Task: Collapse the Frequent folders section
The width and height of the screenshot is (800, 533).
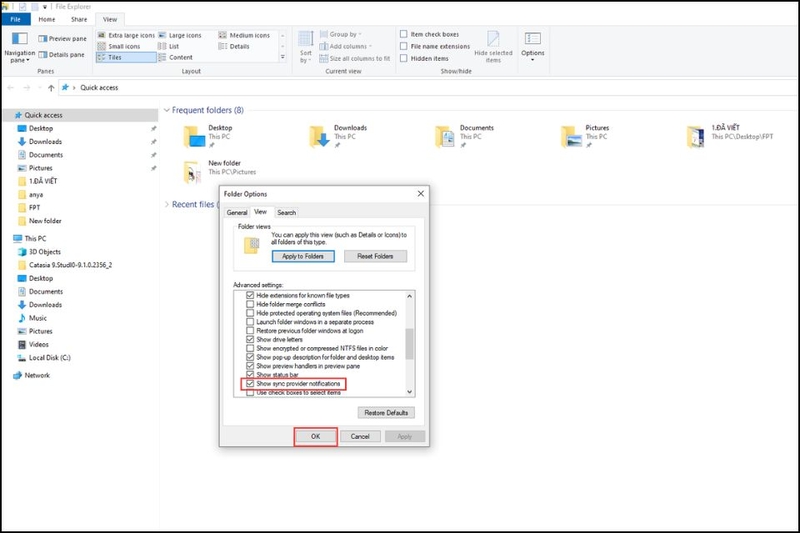Action: pos(166,110)
